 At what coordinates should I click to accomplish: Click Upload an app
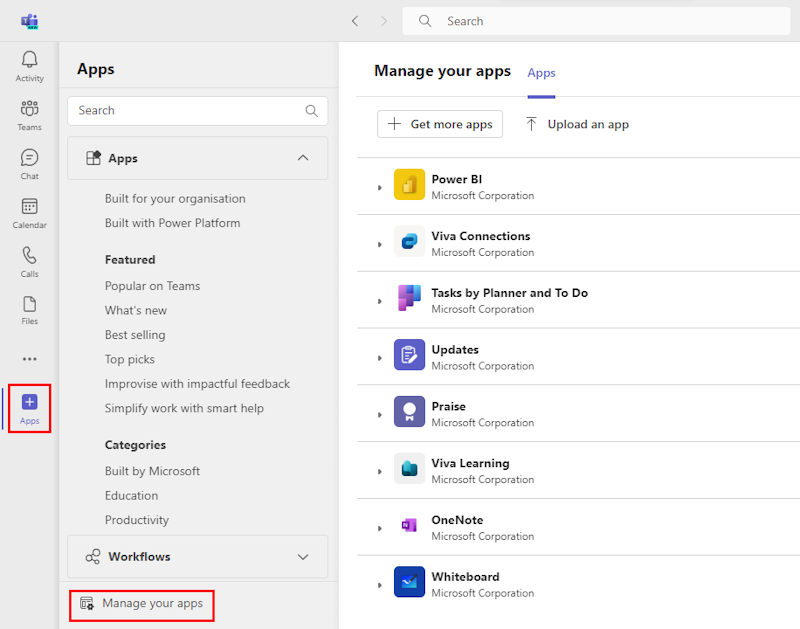pos(577,124)
